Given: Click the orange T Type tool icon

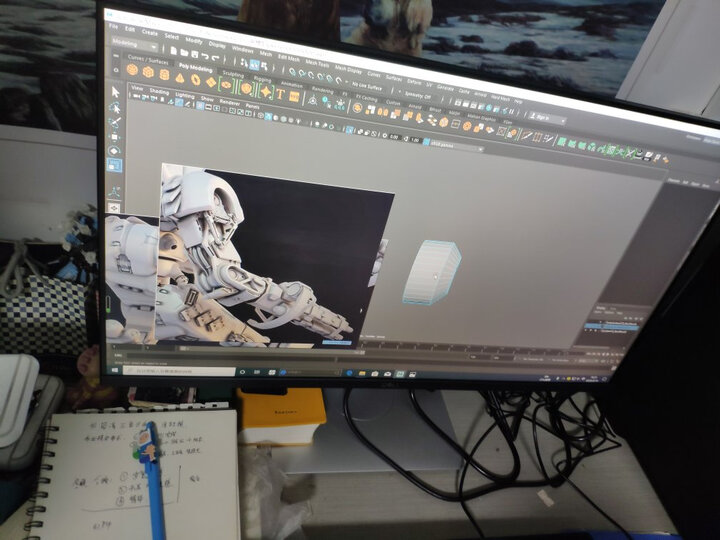Looking at the screenshot, I should (280, 95).
